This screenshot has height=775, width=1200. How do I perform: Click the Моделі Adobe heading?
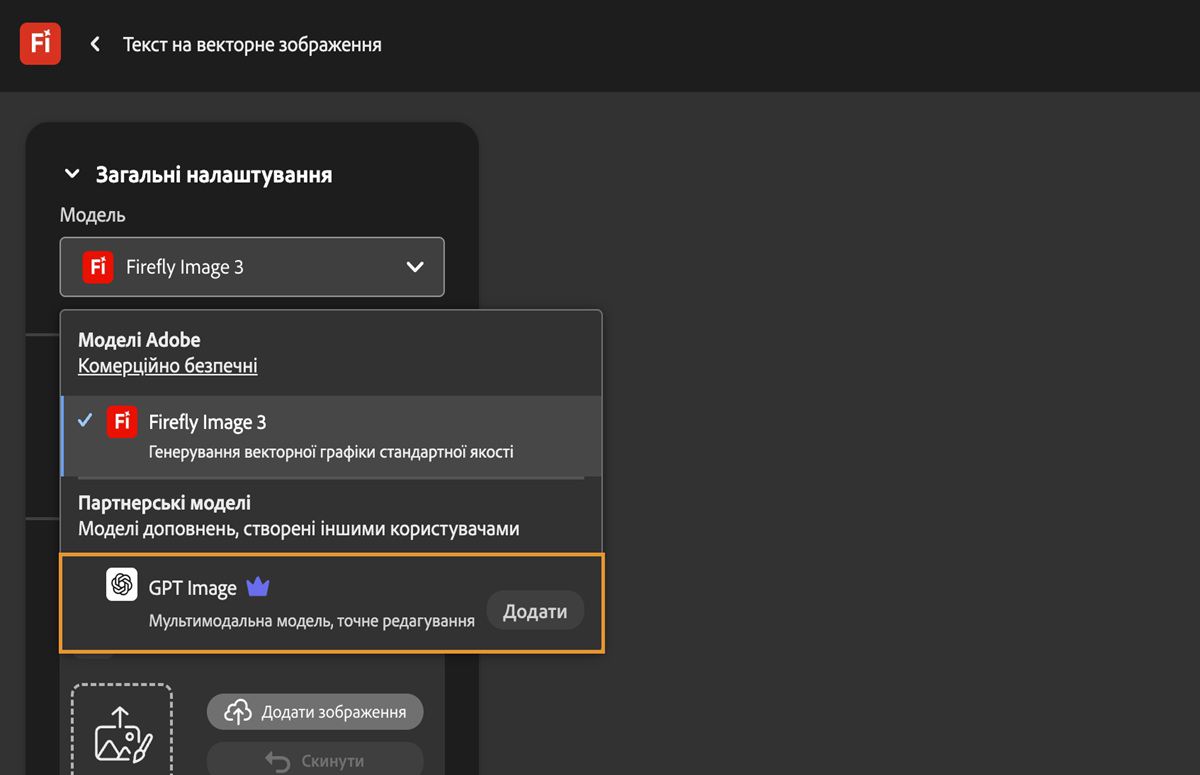pos(139,340)
